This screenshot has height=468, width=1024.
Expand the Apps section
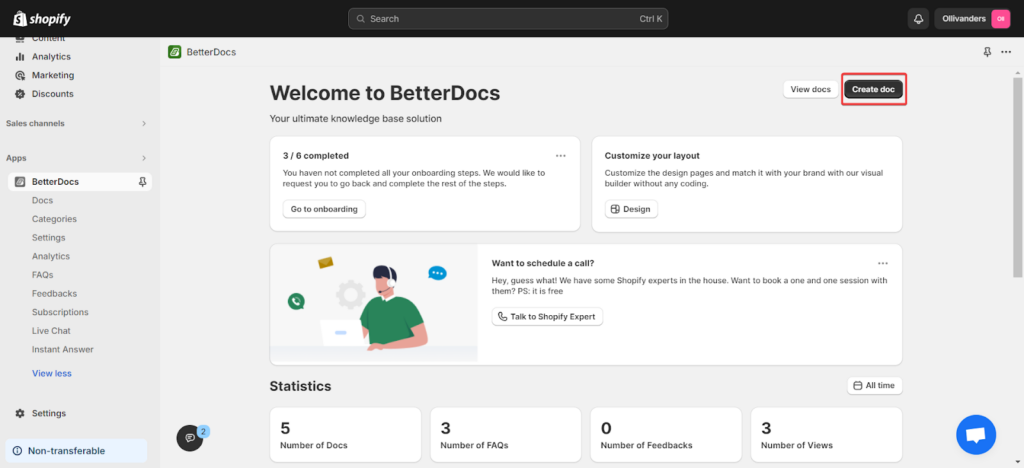[x=144, y=158]
